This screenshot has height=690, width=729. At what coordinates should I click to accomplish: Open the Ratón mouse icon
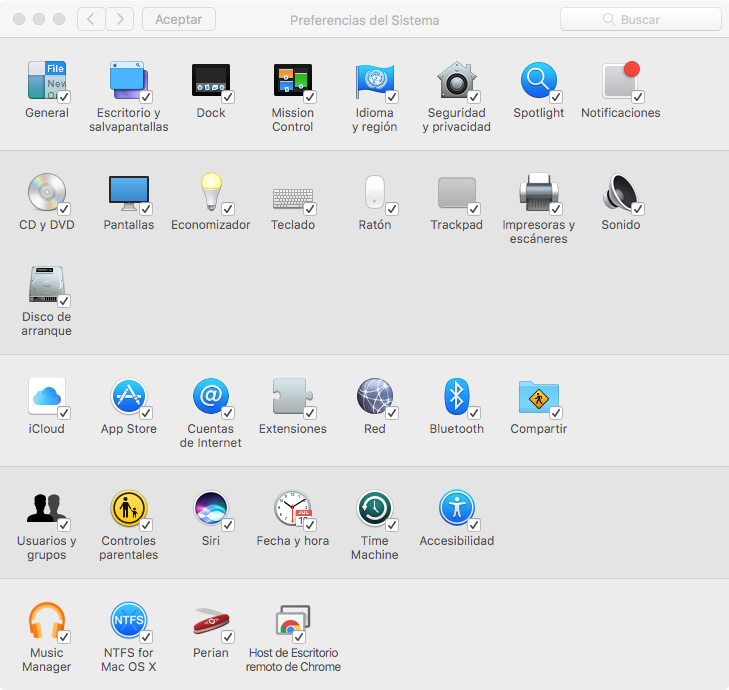click(375, 192)
